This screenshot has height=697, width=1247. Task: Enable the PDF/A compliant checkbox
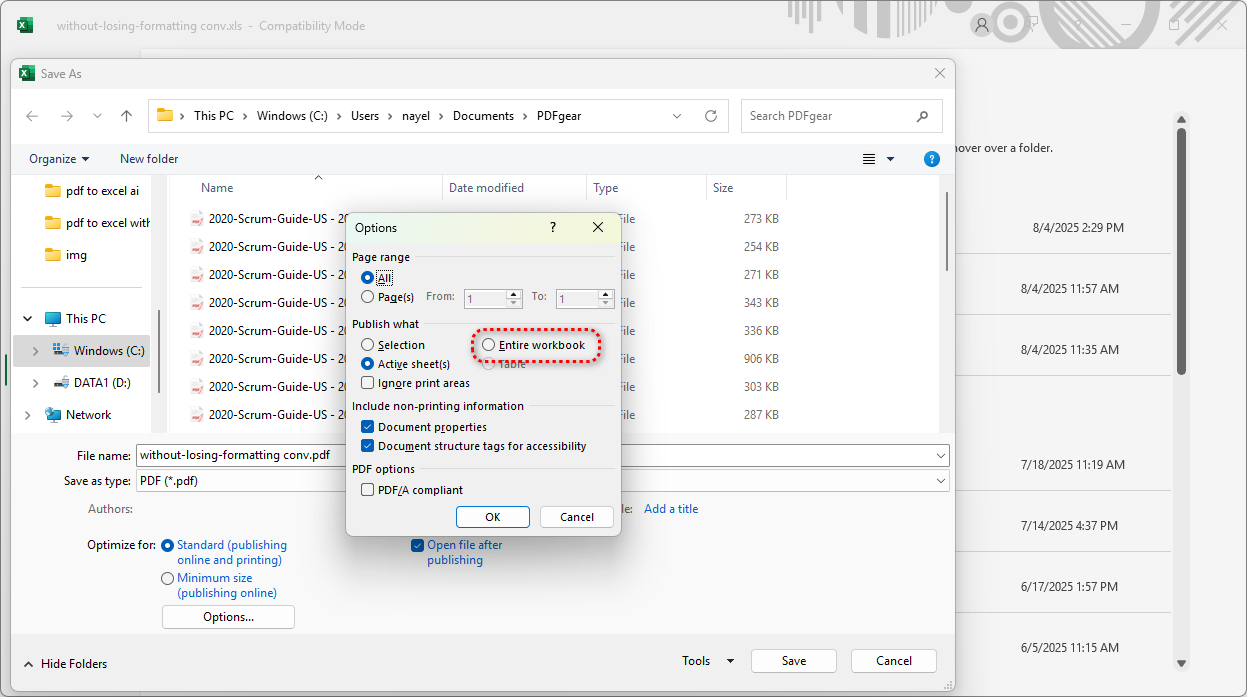tap(368, 490)
